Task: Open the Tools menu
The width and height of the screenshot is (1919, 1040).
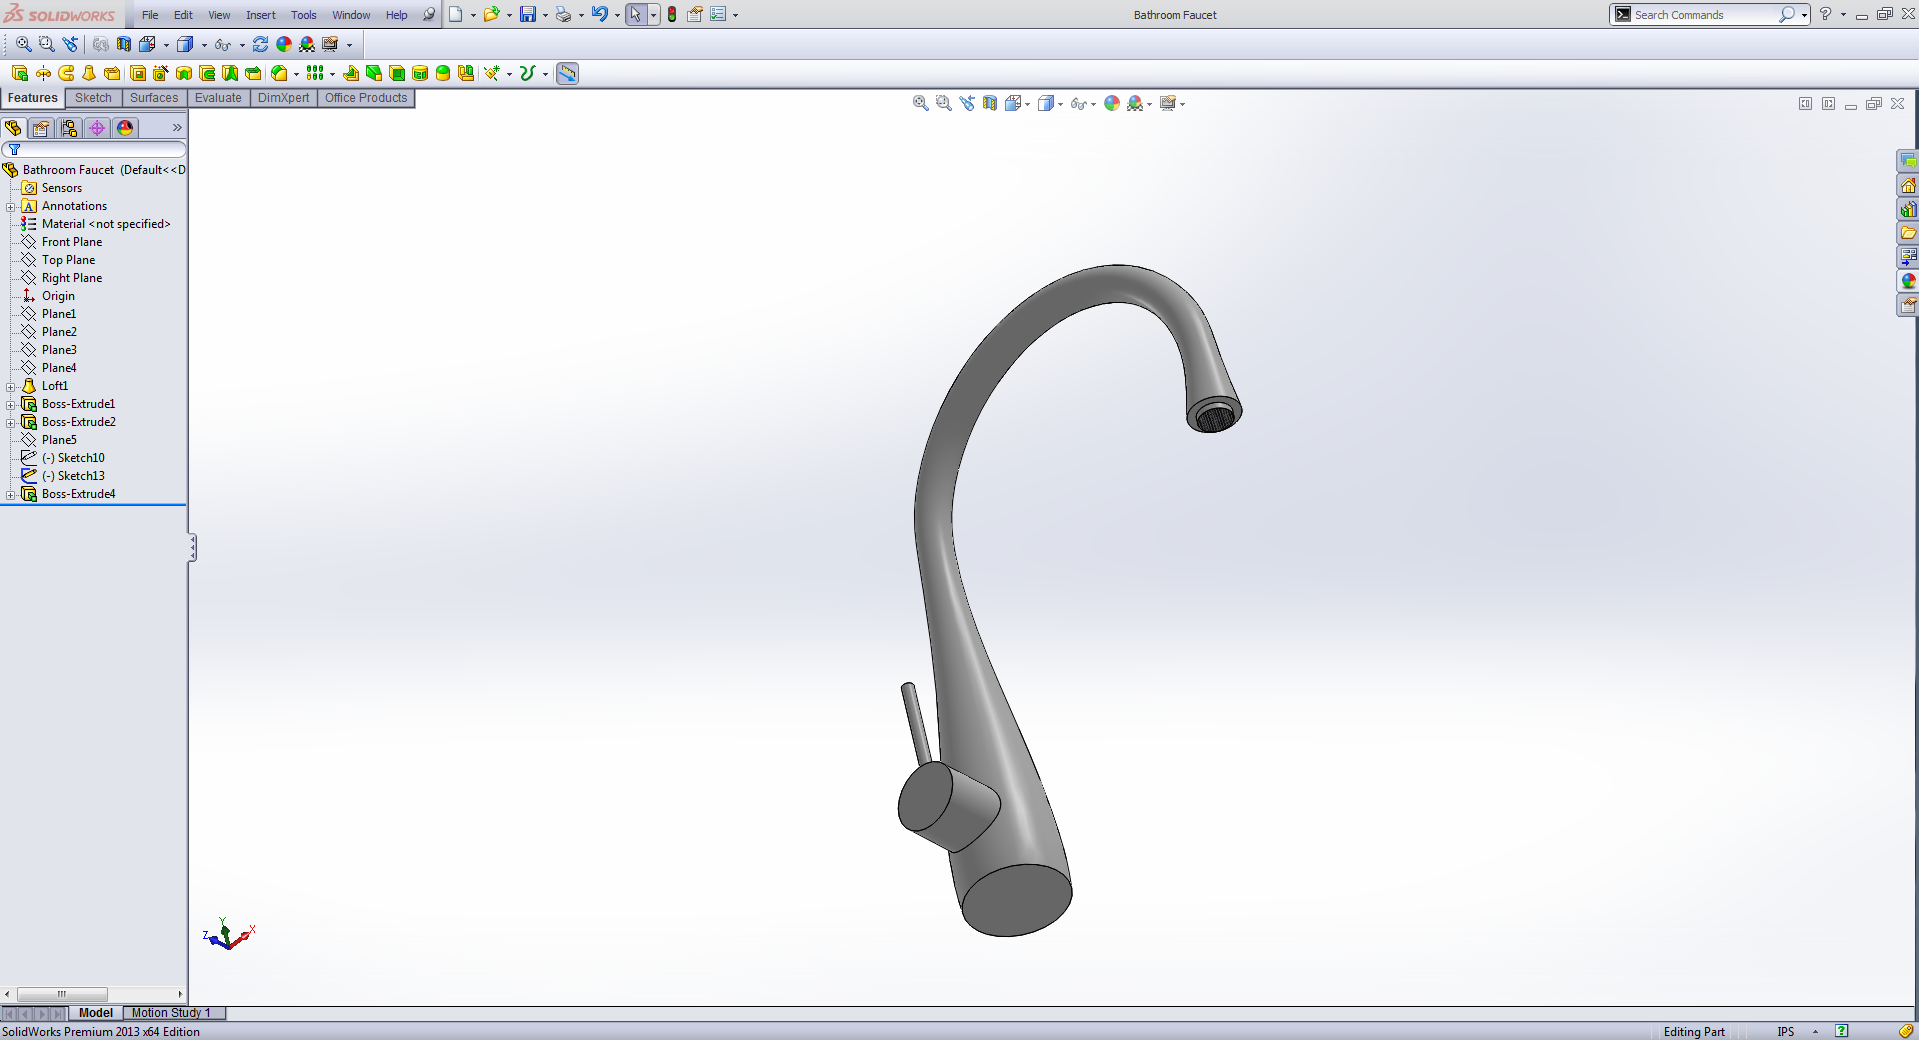Action: [304, 15]
